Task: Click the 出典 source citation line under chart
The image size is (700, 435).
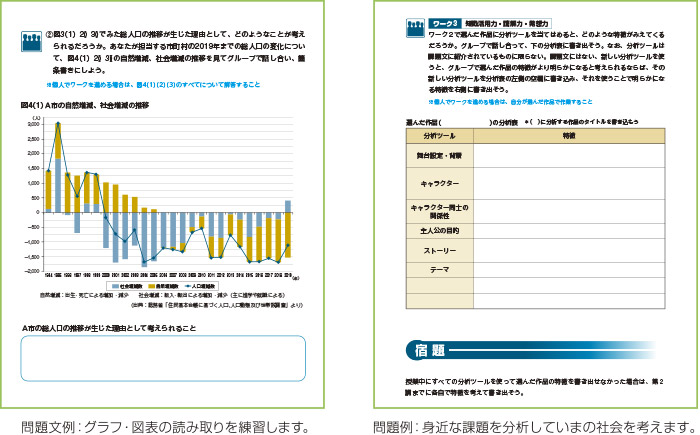Action: tap(217, 305)
